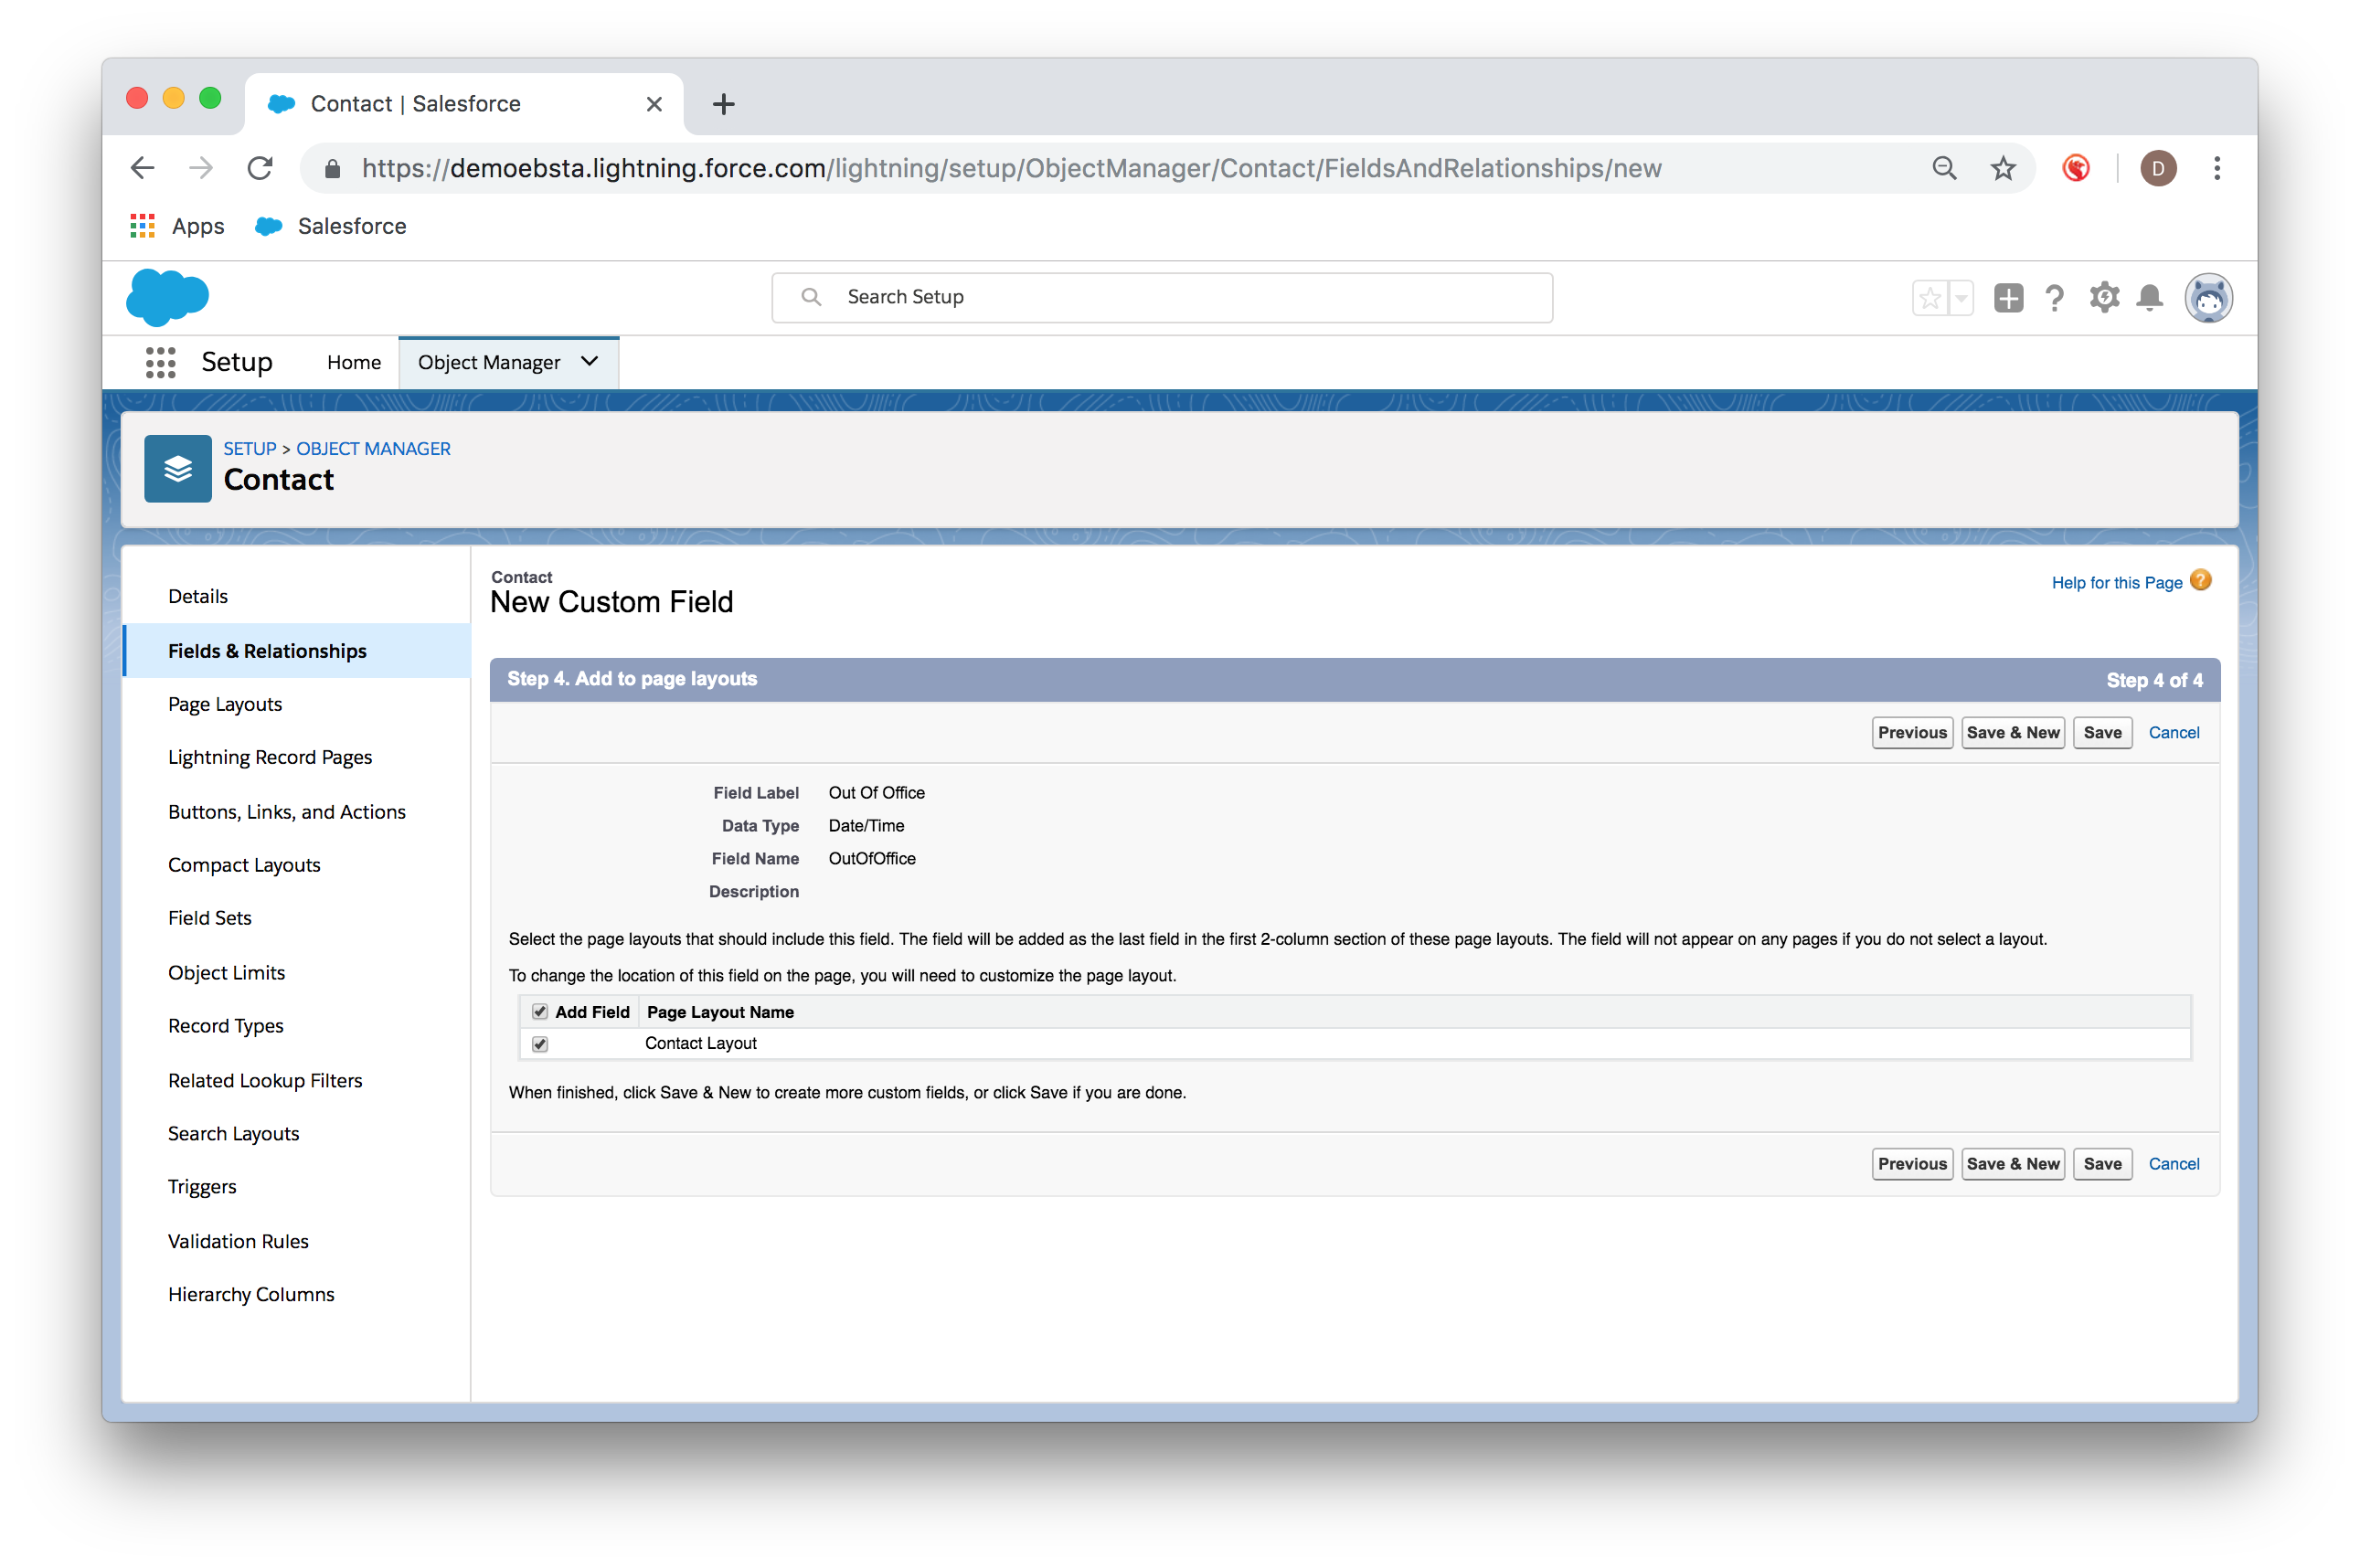Open the Chrome three-dot menu
Viewport: 2360px width, 1568px height.
pyautogui.click(x=2217, y=168)
